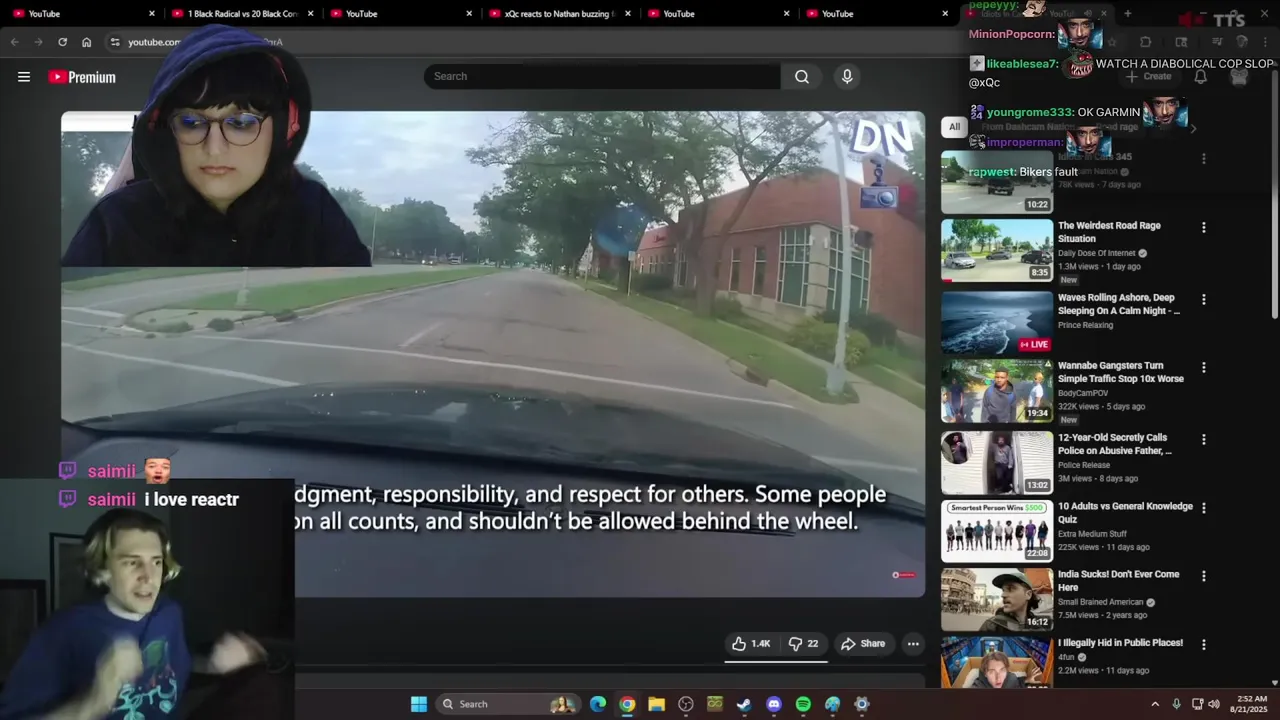The height and width of the screenshot is (720, 1280).
Task: Visit Small Brained American channel
Action: (1100, 602)
